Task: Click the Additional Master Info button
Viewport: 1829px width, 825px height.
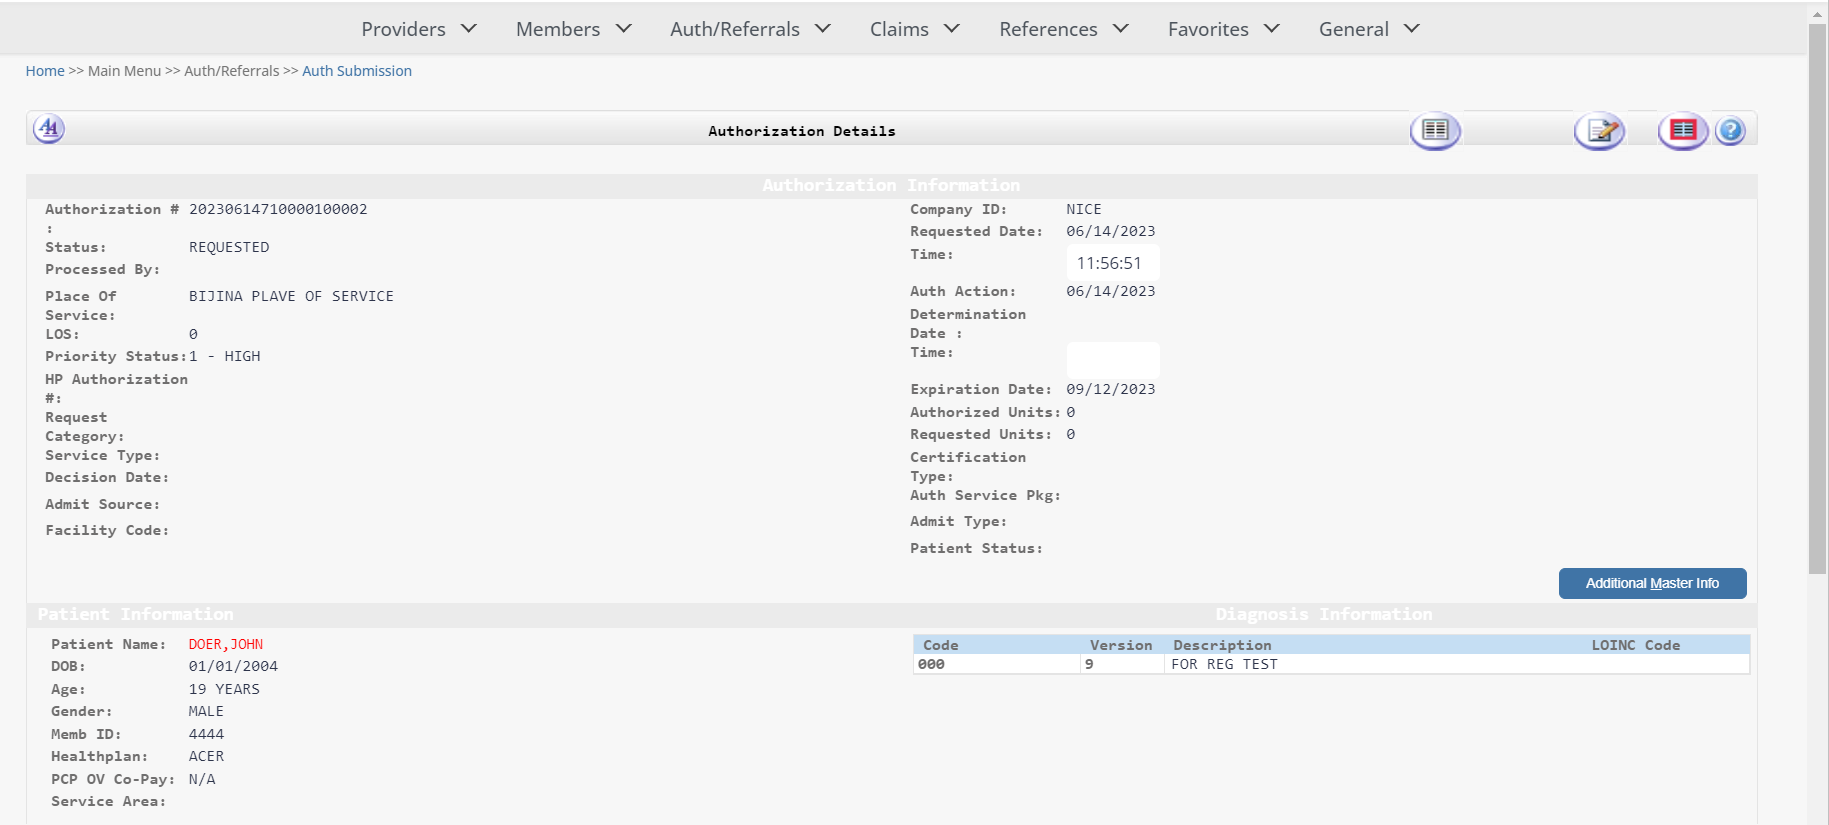Action: coord(1652,583)
